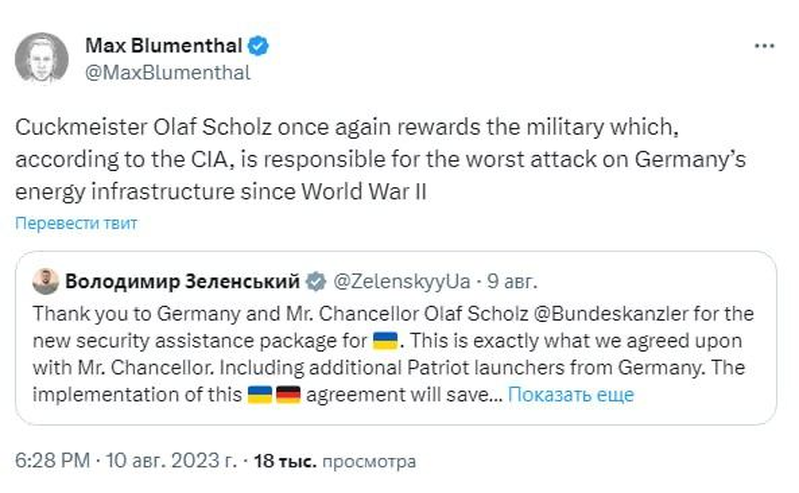Click Zelensky's small avatar in the quoted tweet
Image resolution: width=799 pixels, height=493 pixels.
click(x=42, y=280)
